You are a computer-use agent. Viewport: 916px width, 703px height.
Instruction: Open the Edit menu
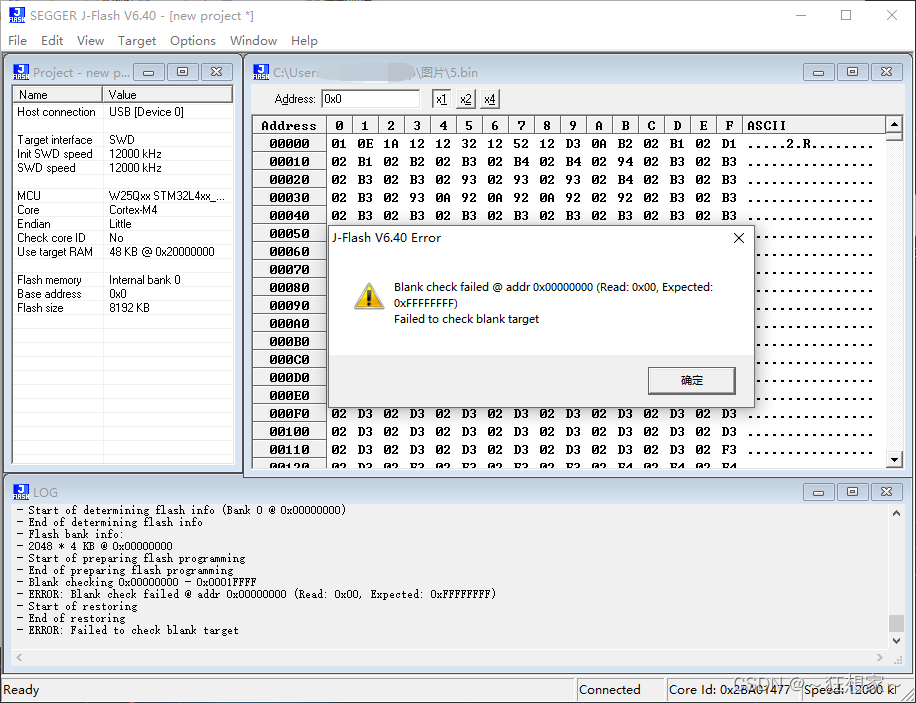click(51, 41)
